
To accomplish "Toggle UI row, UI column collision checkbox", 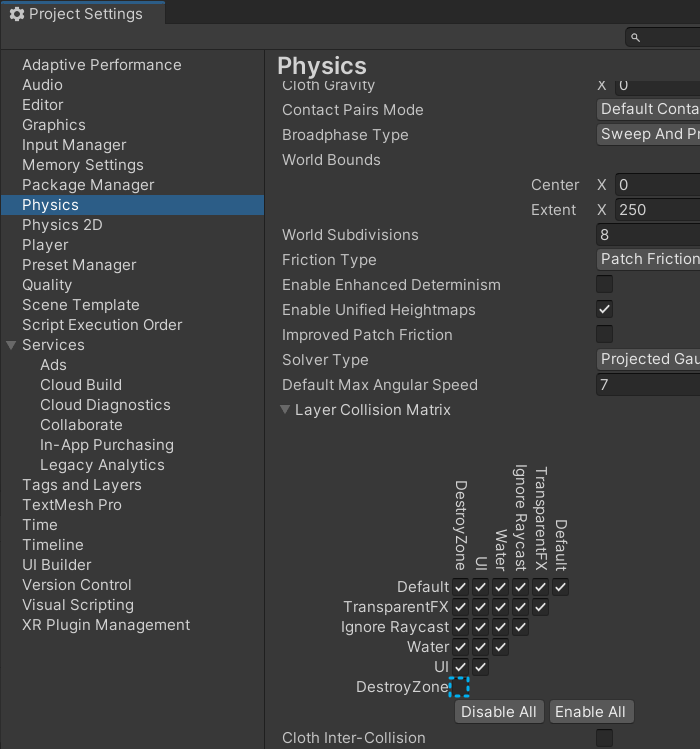I will tap(480, 667).
